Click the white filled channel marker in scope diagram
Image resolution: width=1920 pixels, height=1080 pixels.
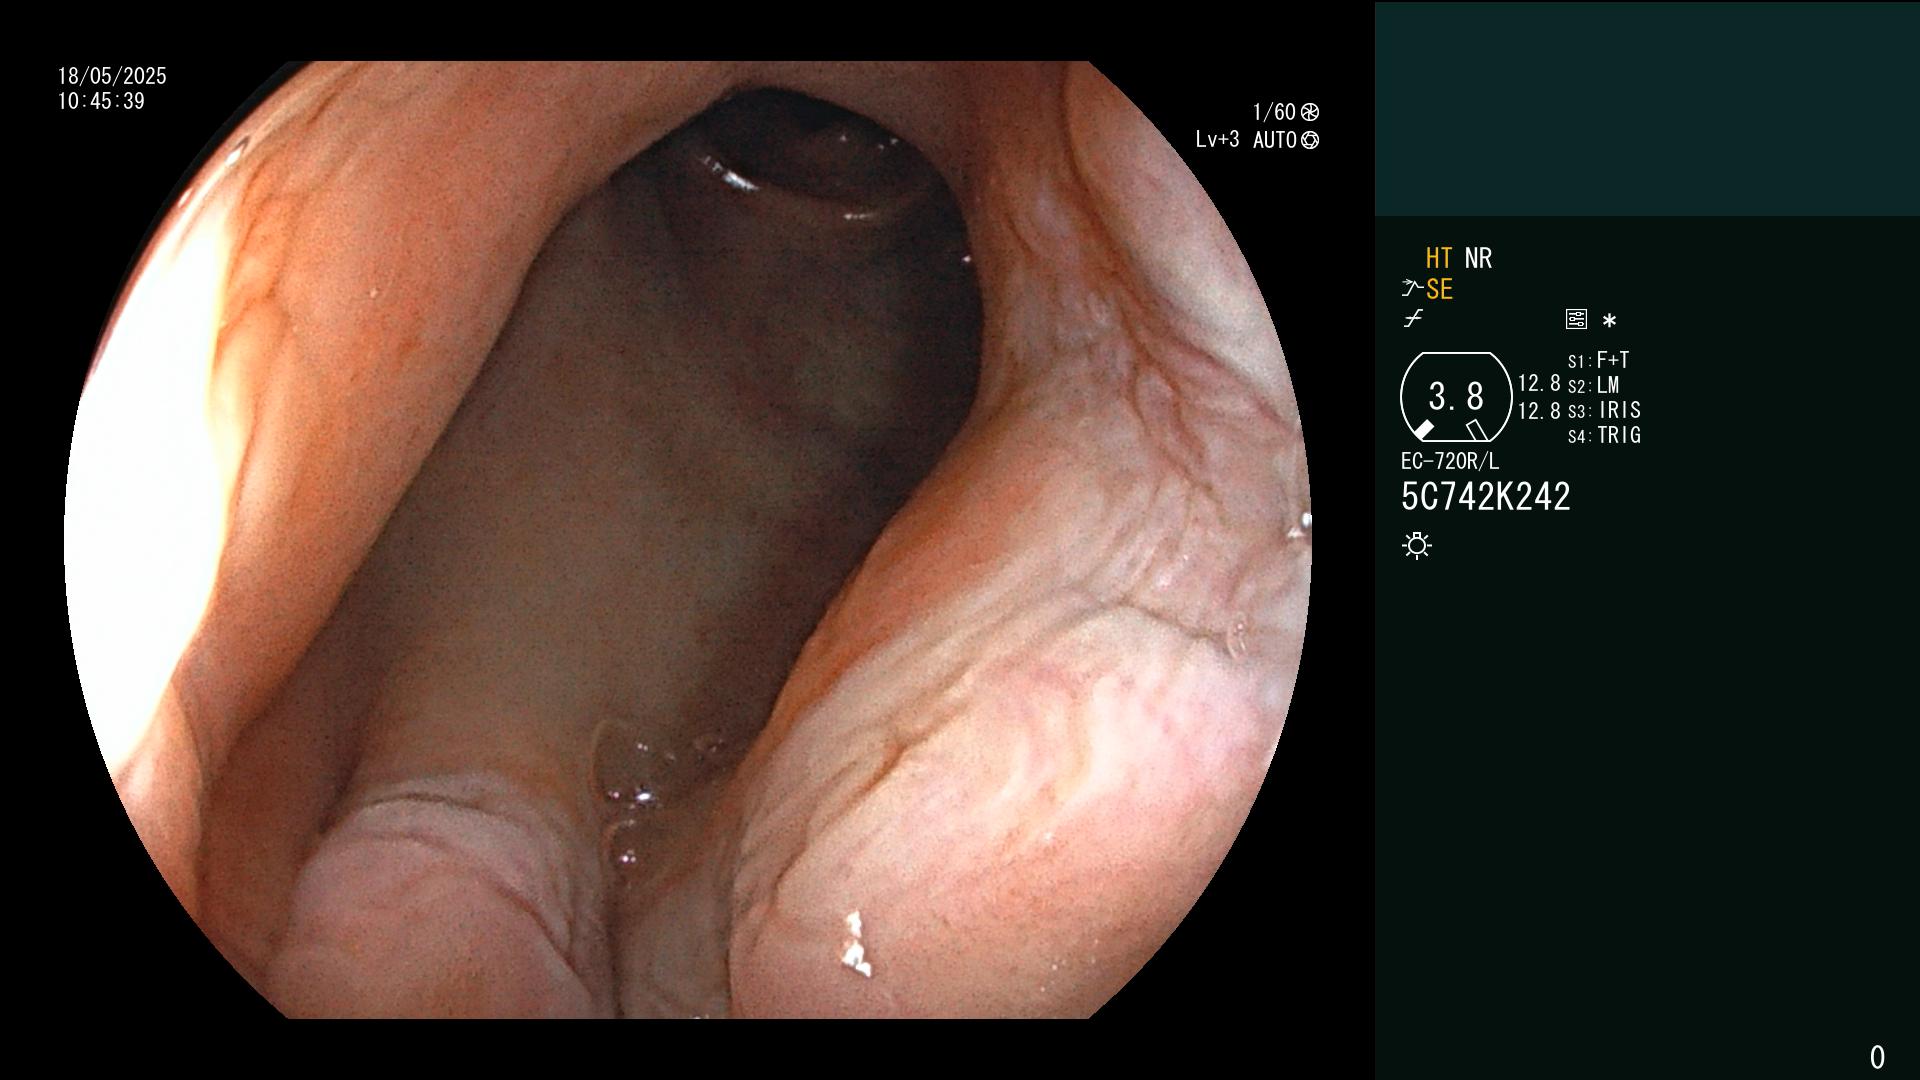click(1423, 430)
